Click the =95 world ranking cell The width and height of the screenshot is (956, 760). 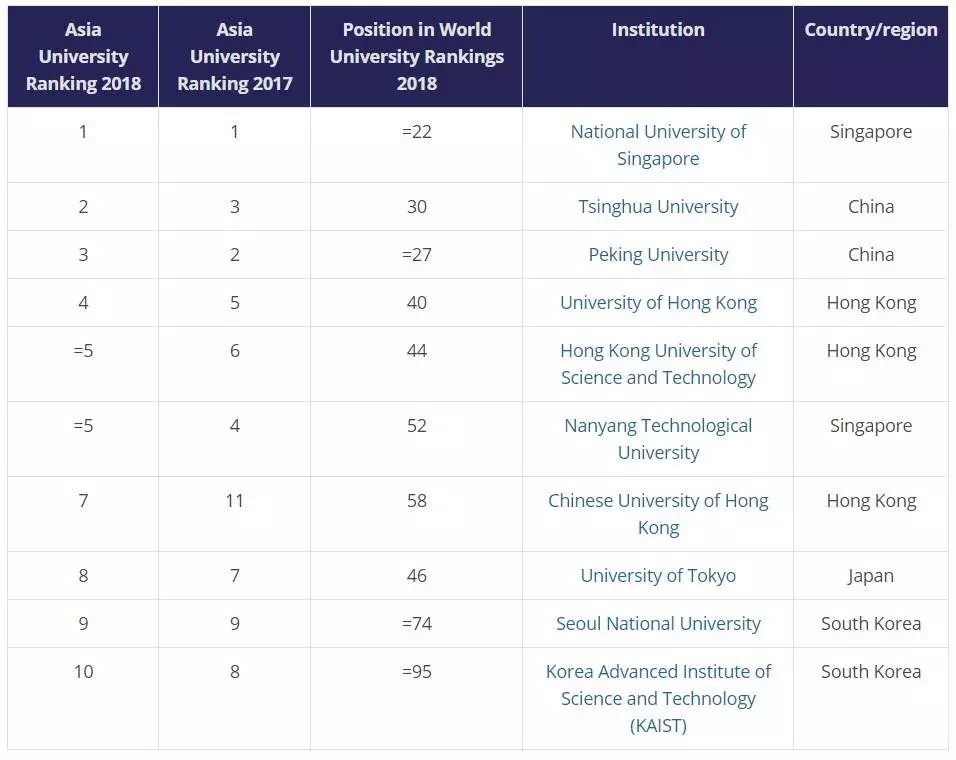(416, 672)
